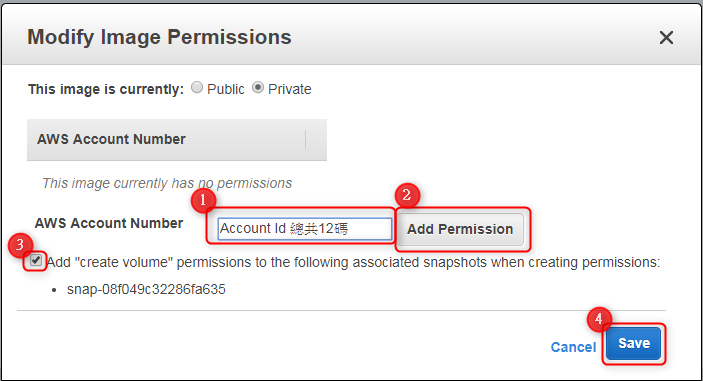Click the Private option label text
The height and width of the screenshot is (381, 703).
click(290, 89)
